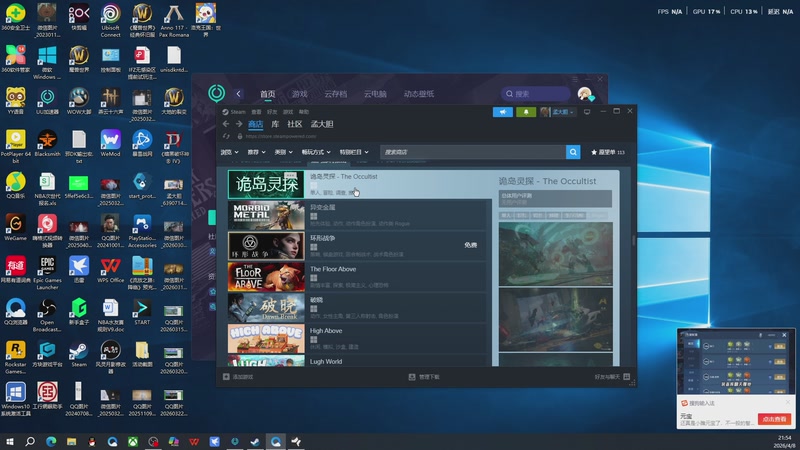Open the QQ音乐 desktop icon

[15, 186]
